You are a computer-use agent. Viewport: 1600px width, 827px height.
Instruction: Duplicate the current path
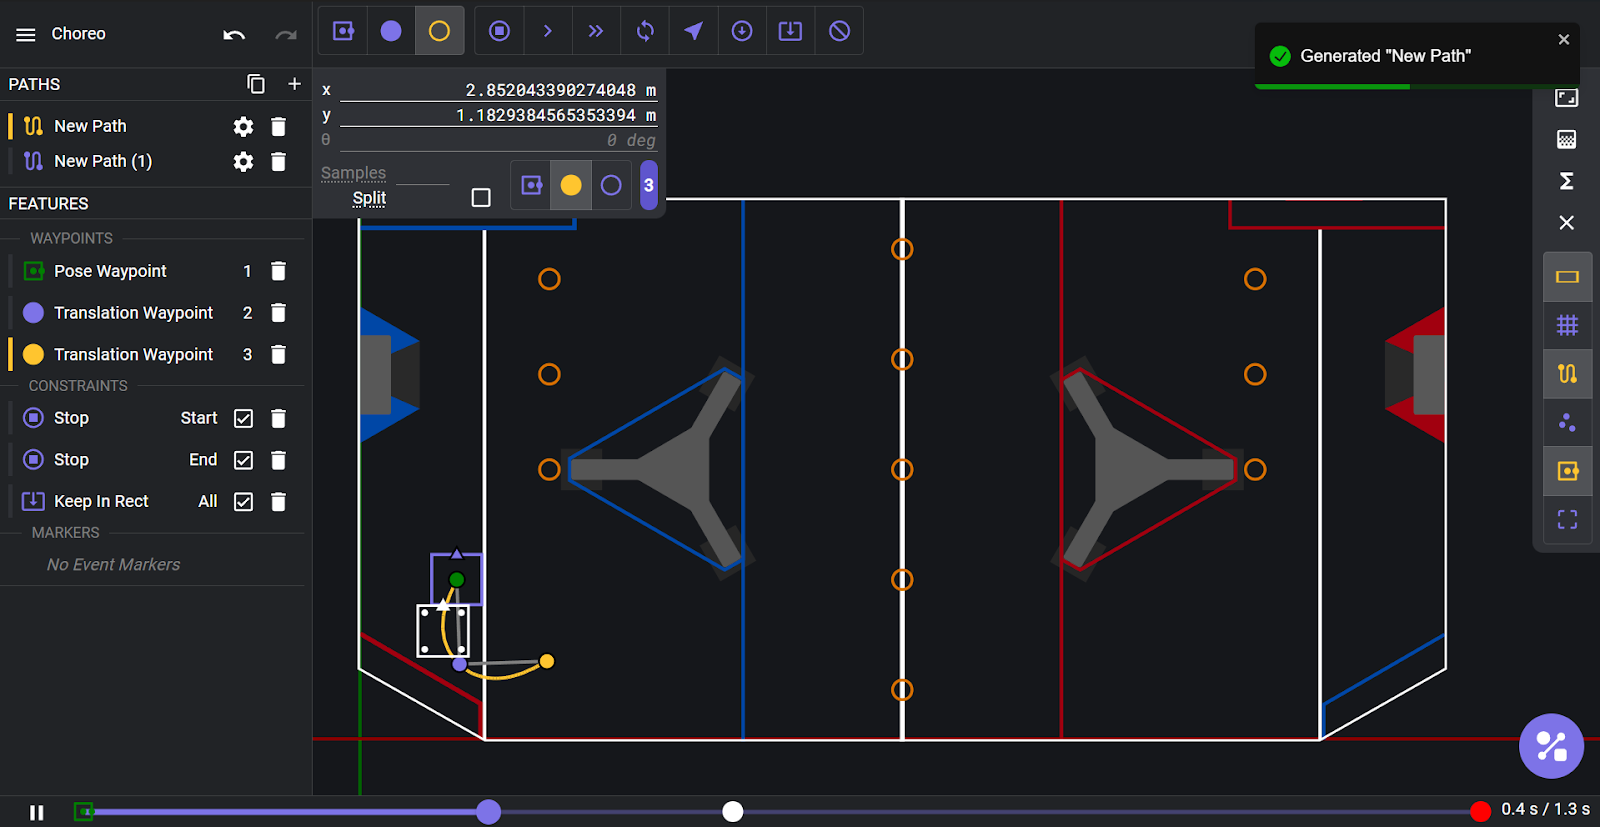[x=256, y=84]
